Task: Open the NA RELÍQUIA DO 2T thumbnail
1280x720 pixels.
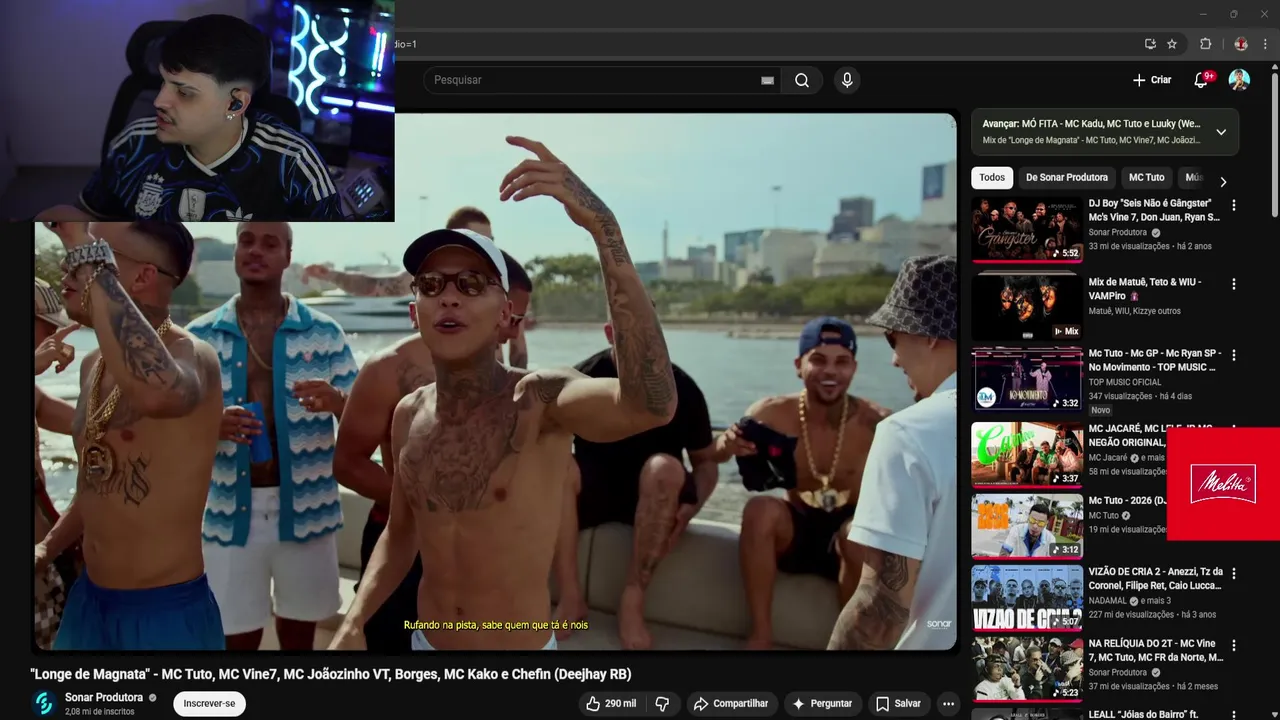Action: [1027, 670]
